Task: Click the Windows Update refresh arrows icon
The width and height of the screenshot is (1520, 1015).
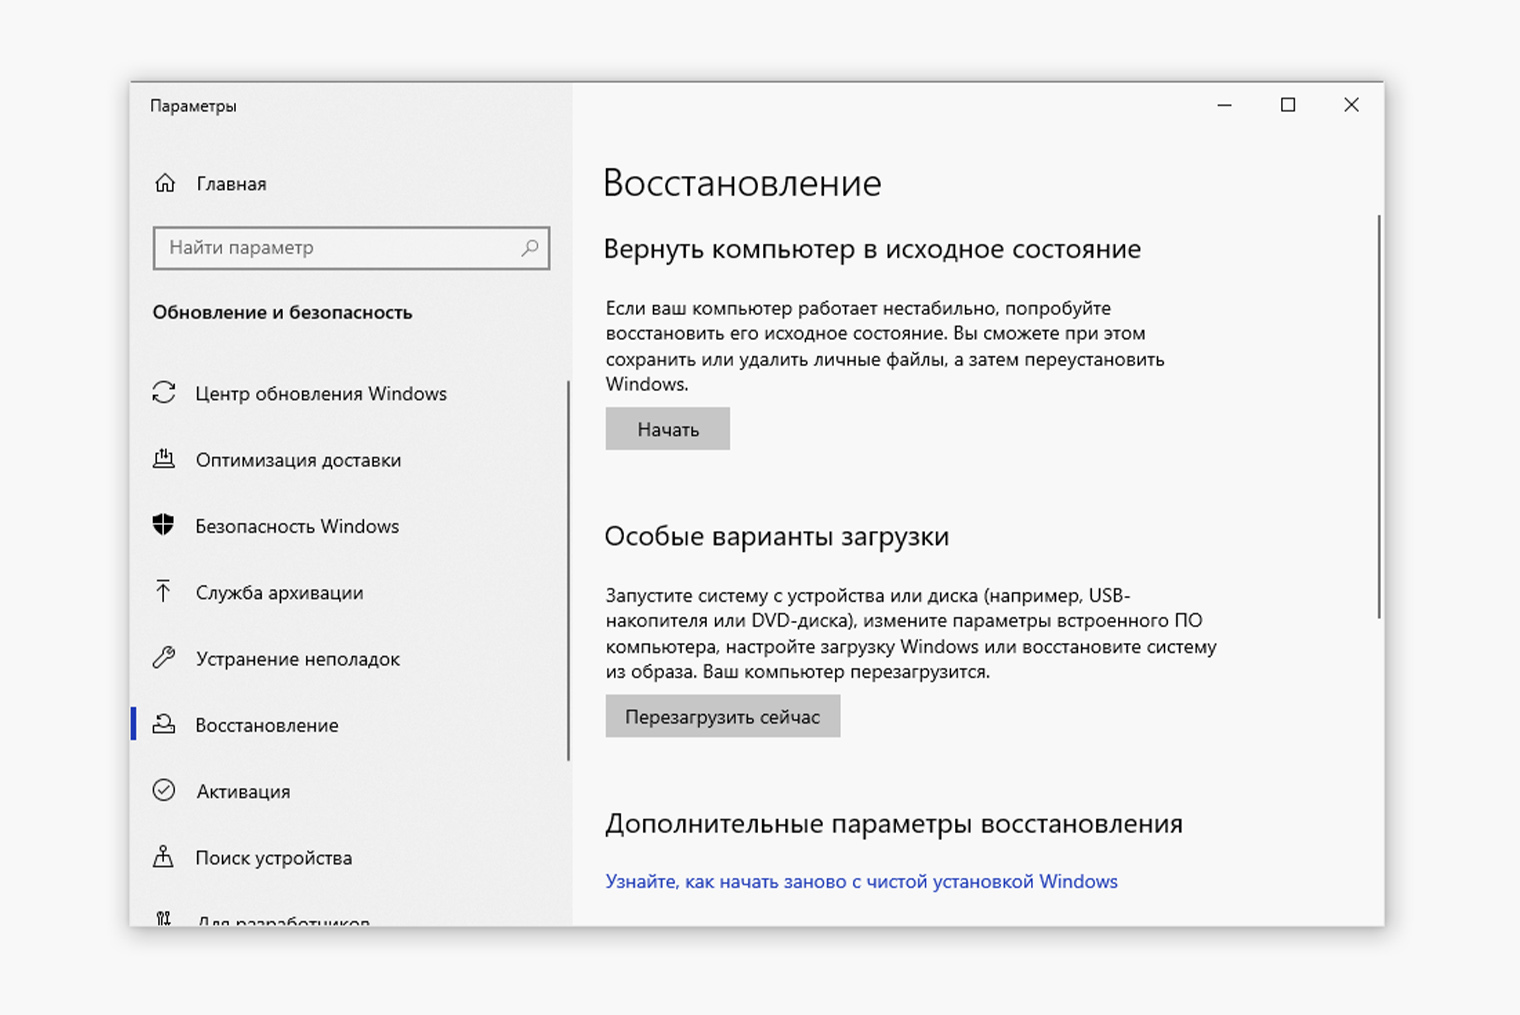Action: click(164, 392)
